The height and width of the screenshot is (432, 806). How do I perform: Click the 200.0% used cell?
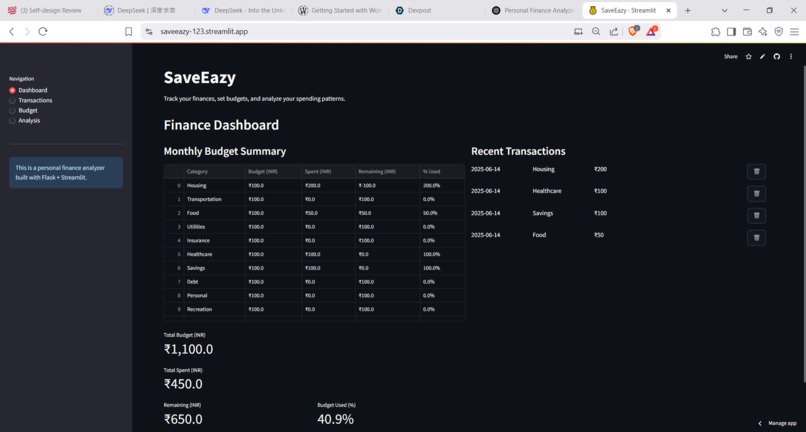pyautogui.click(x=442, y=186)
